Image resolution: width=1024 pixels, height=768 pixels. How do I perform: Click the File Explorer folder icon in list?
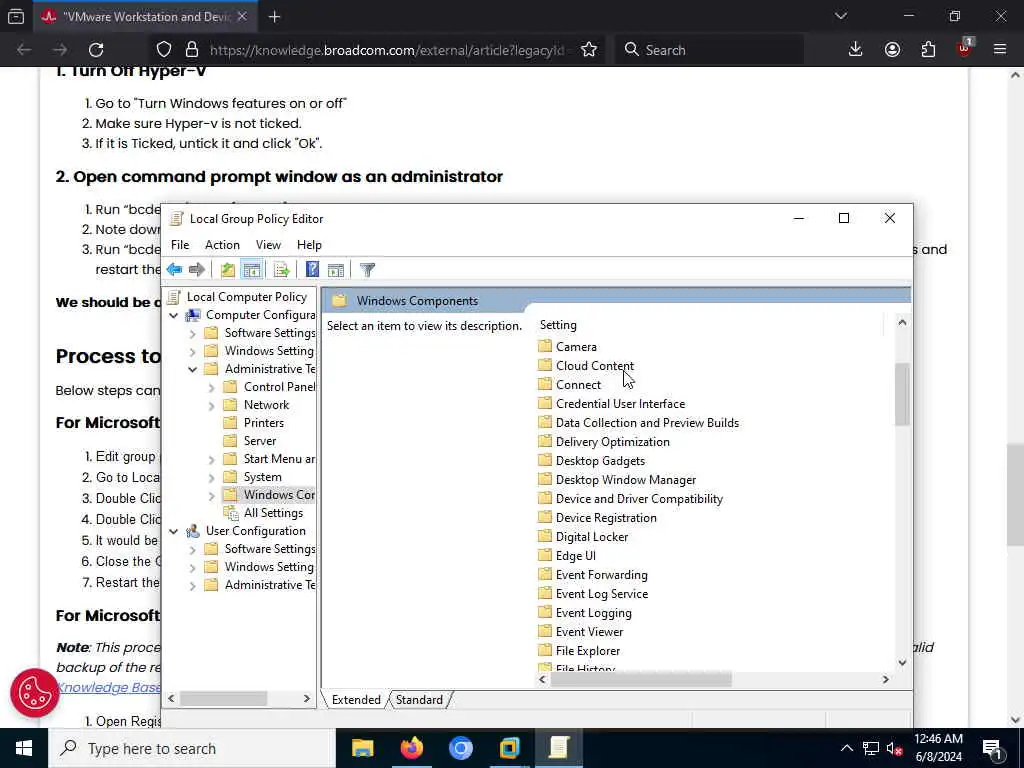coord(545,650)
